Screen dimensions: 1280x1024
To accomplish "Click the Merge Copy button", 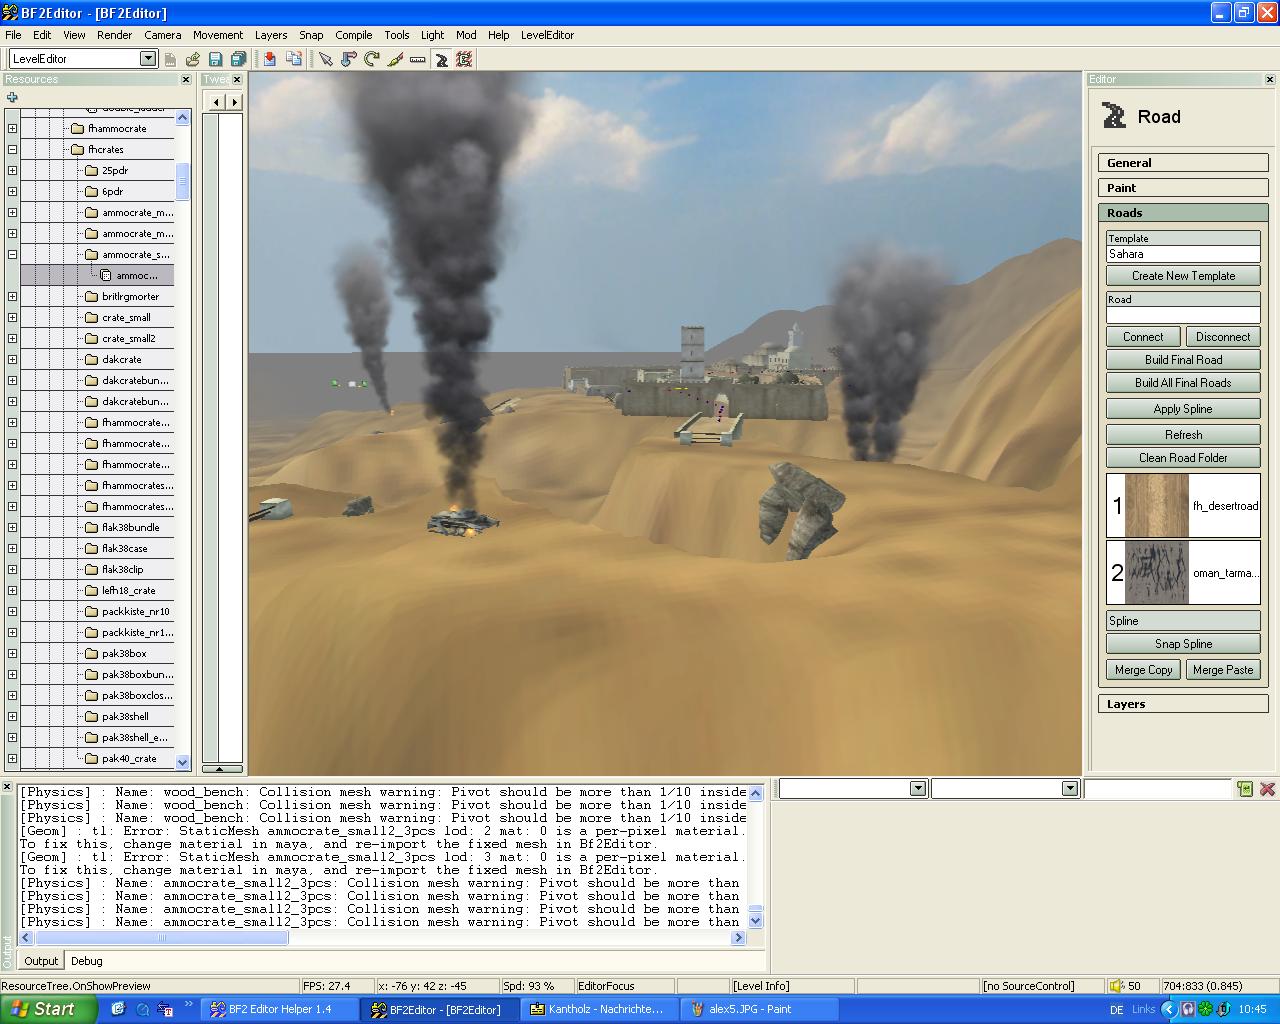I will click(1143, 670).
